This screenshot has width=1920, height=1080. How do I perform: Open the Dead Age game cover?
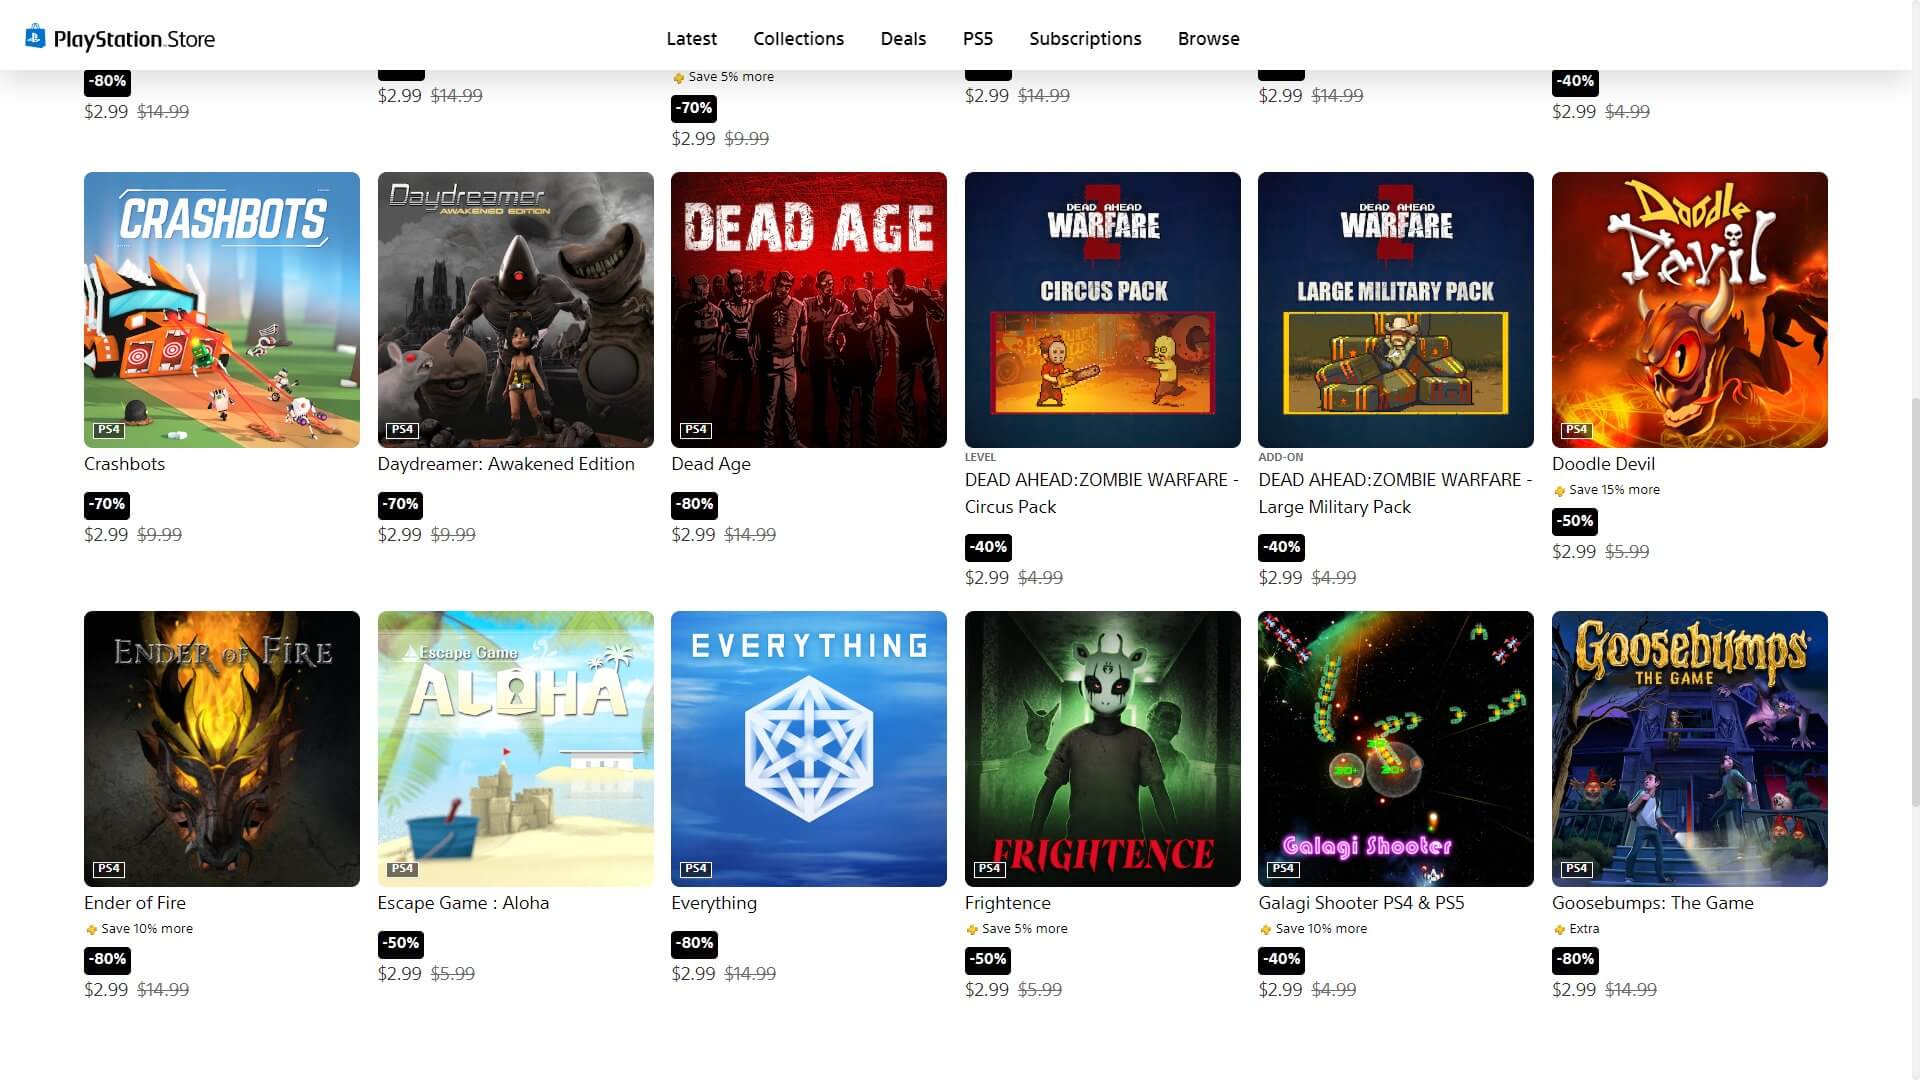pos(809,310)
